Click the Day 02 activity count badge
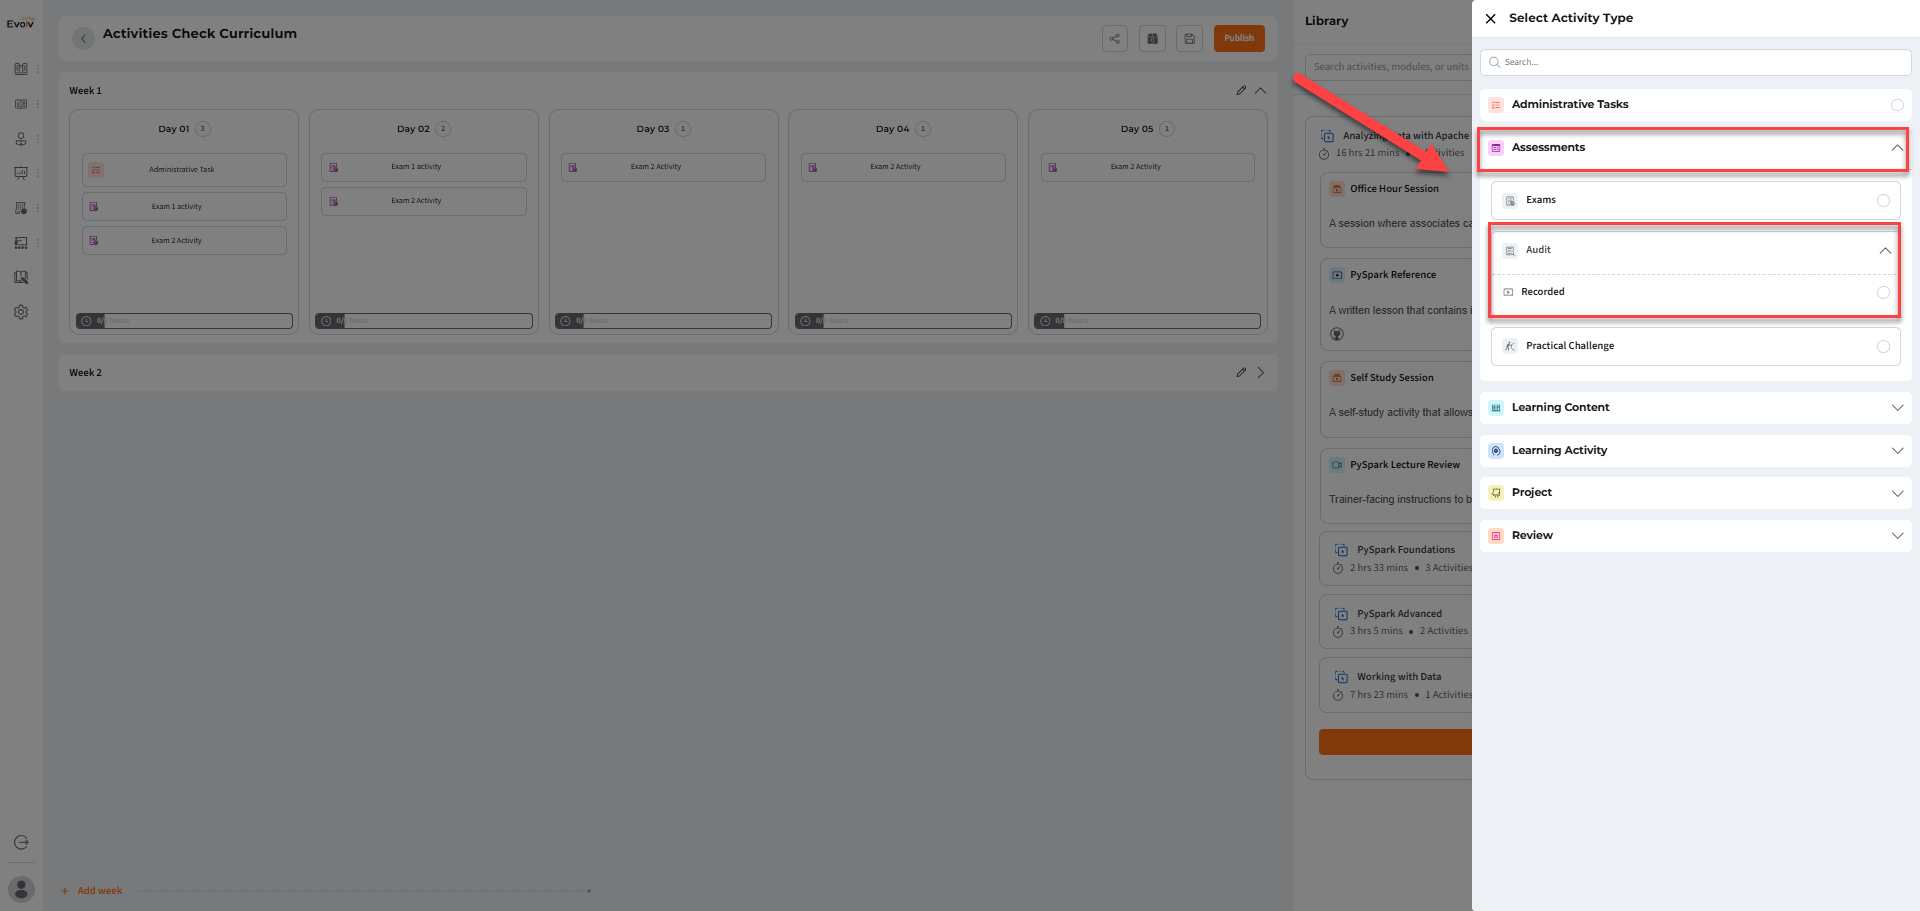The image size is (1920, 911). (x=443, y=129)
